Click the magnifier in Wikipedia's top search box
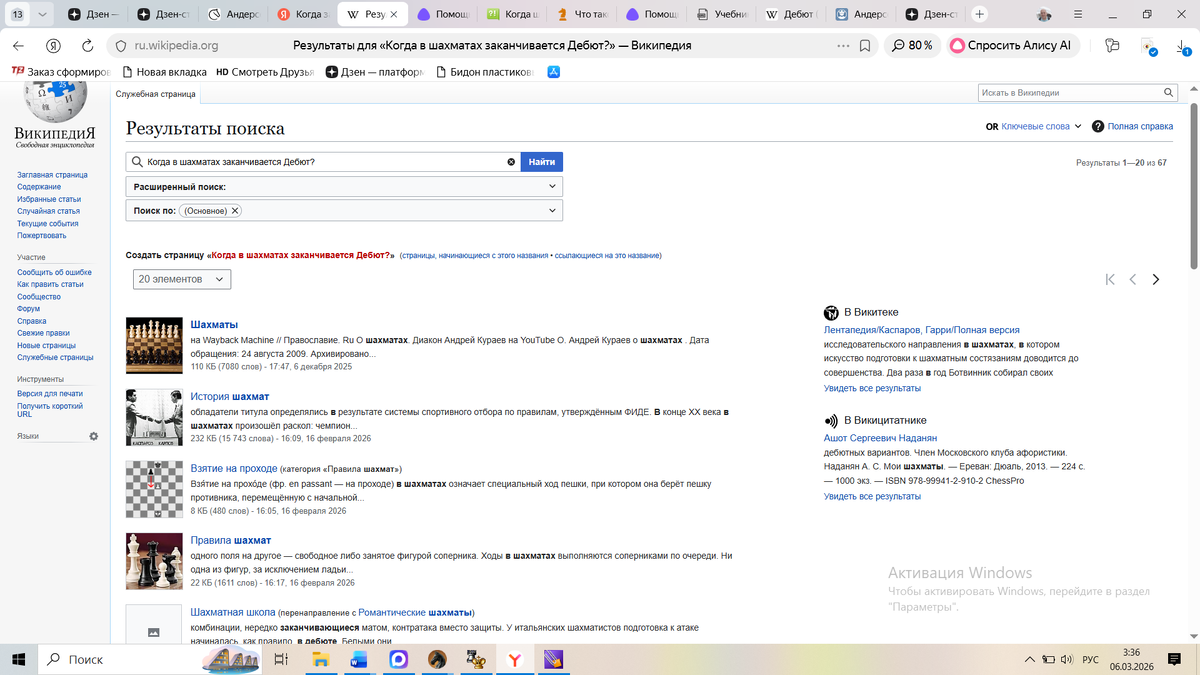1200x675 pixels. click(x=1169, y=93)
